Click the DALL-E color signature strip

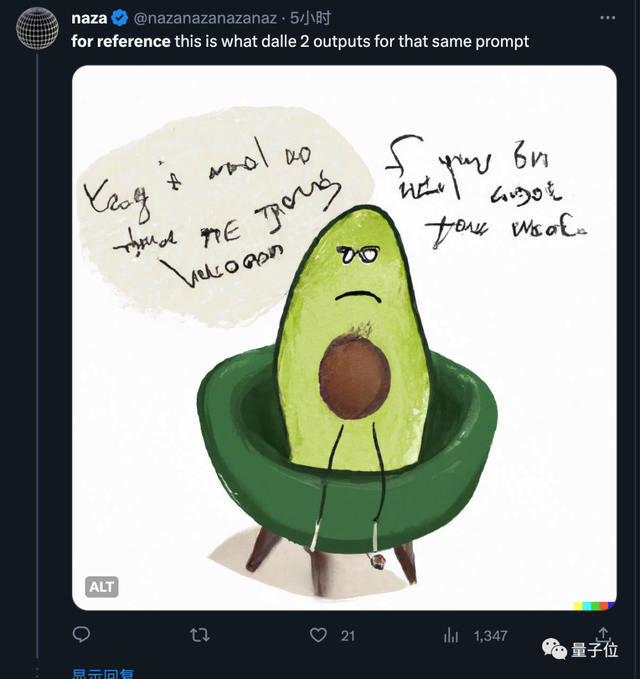(594, 605)
